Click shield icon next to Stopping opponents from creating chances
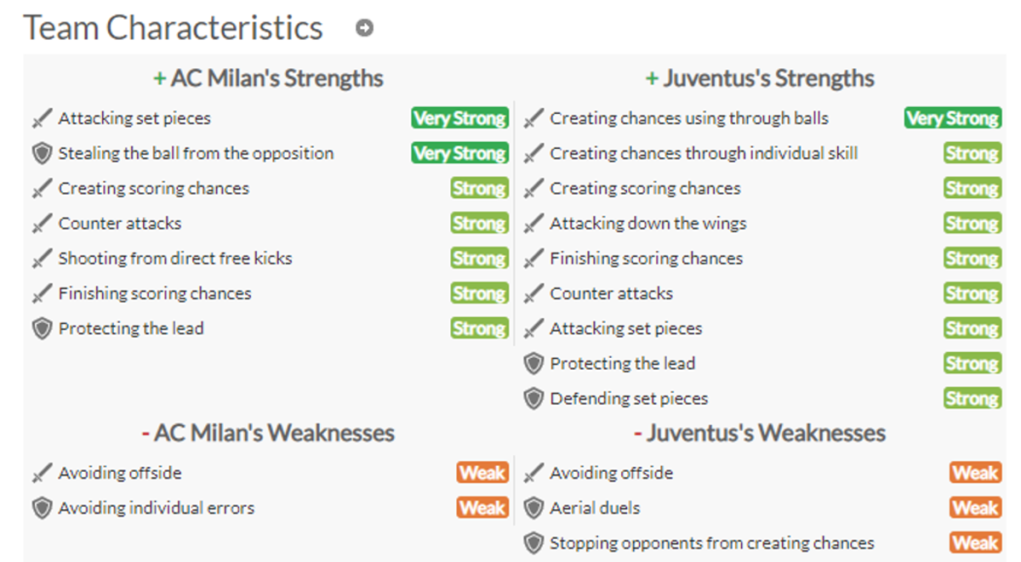1021x562 pixels. pos(533,543)
